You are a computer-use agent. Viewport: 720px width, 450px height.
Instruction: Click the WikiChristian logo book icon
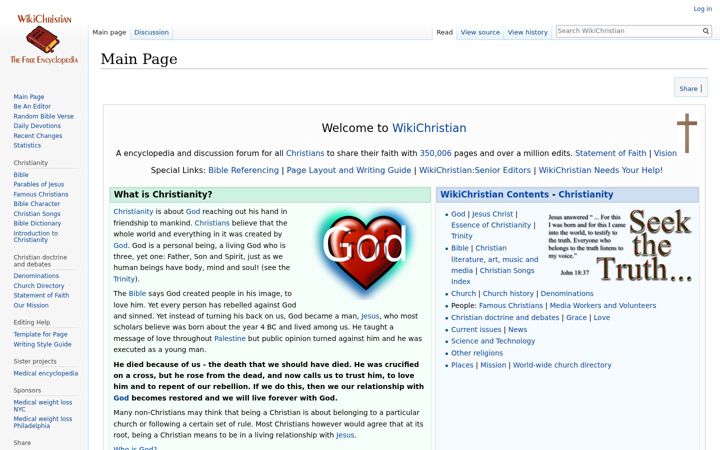coord(43,39)
